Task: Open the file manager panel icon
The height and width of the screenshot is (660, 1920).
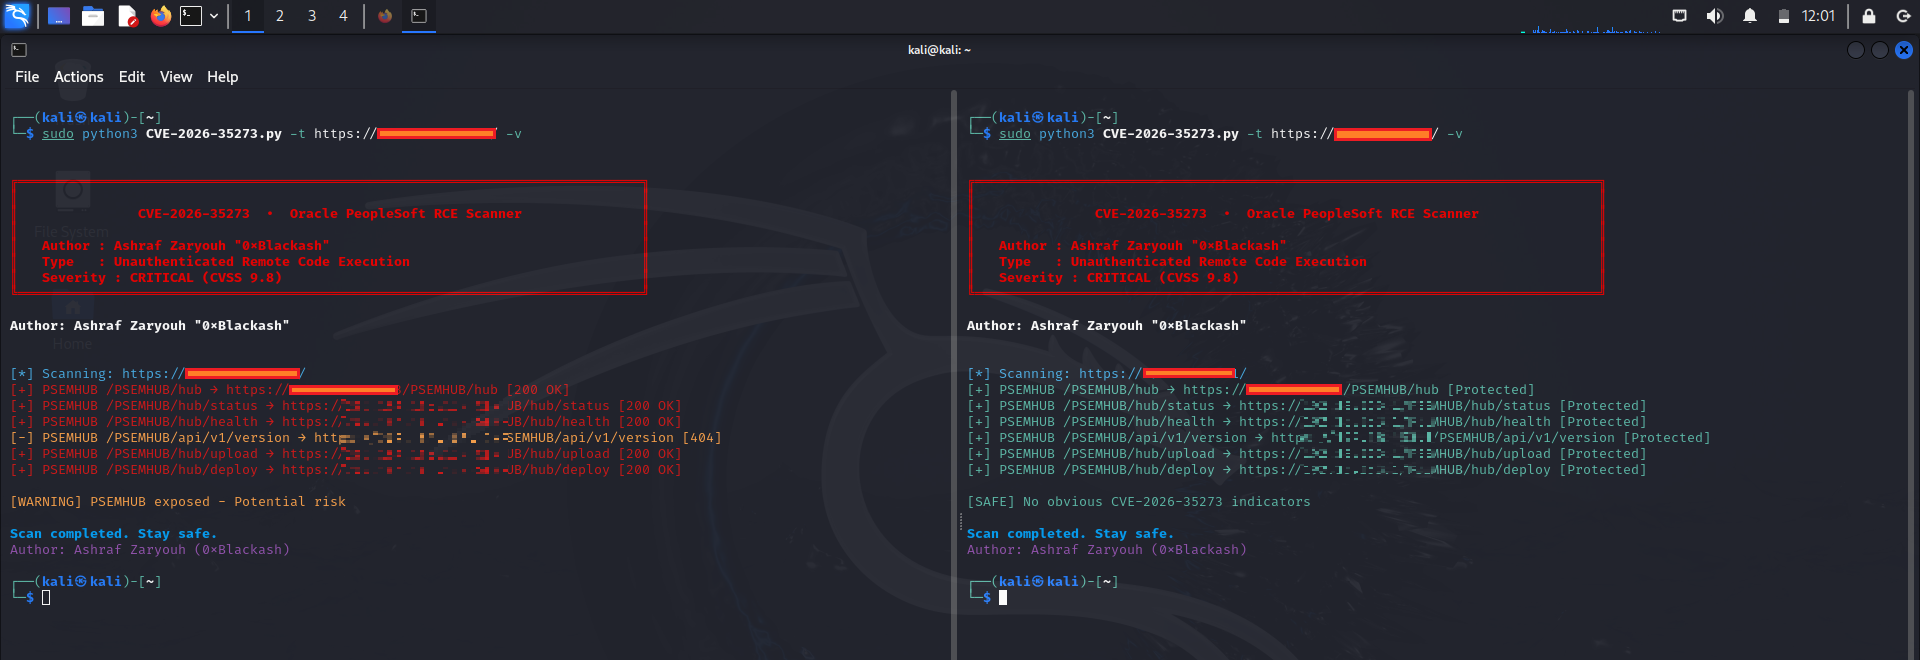Action: 93,16
